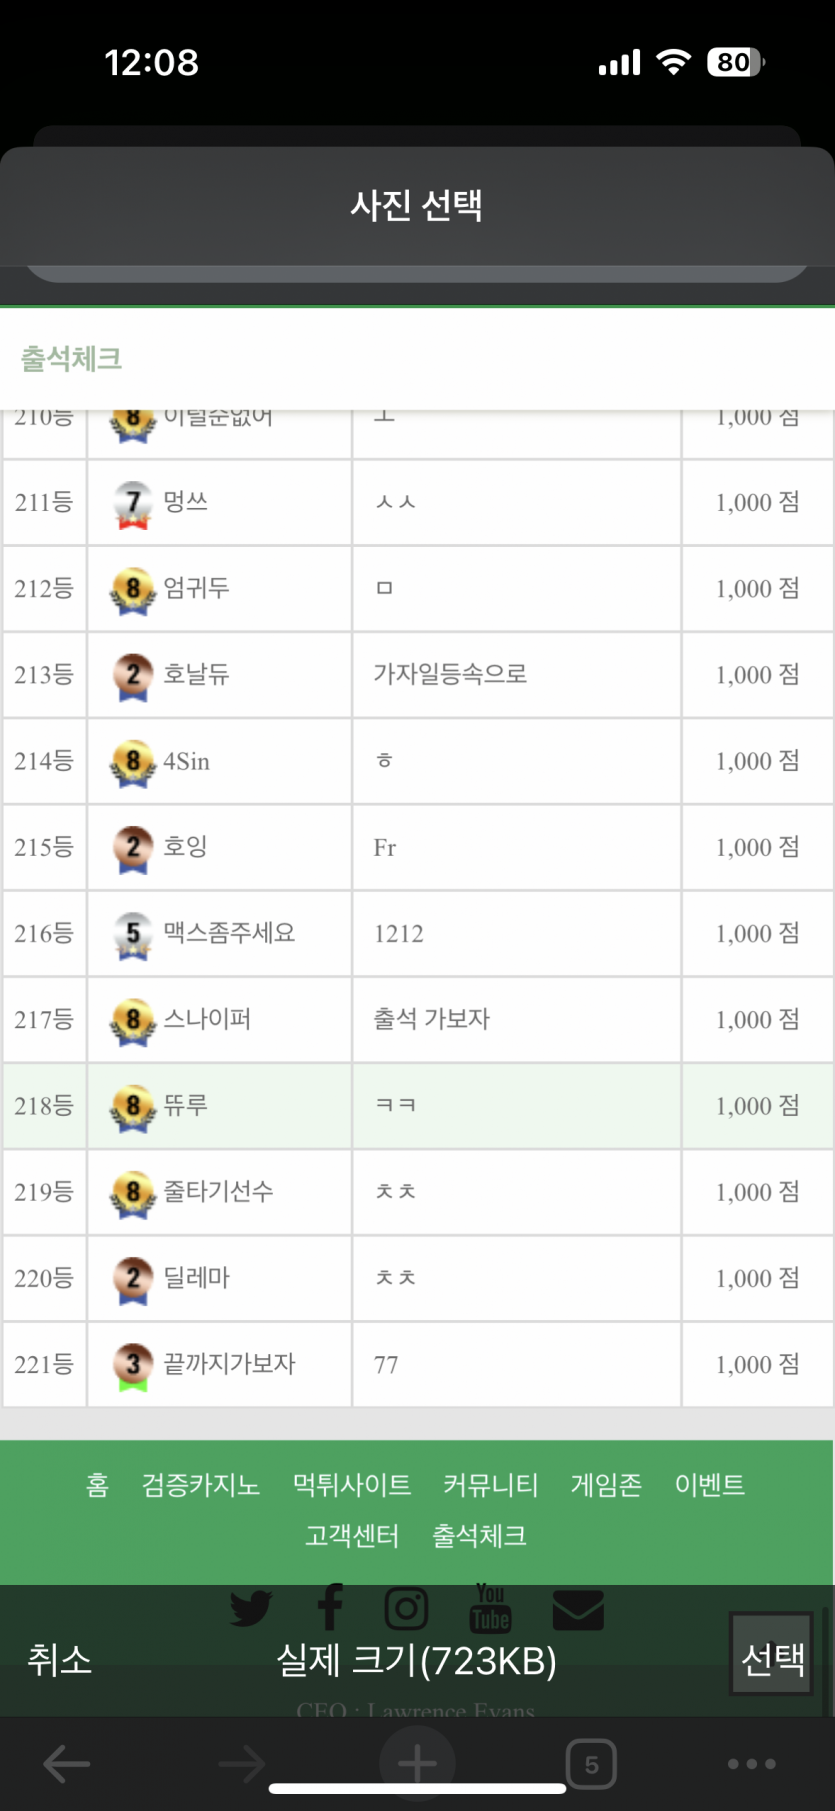The width and height of the screenshot is (835, 1811).
Task: Open the three-dot more menu
Action: click(x=752, y=1764)
